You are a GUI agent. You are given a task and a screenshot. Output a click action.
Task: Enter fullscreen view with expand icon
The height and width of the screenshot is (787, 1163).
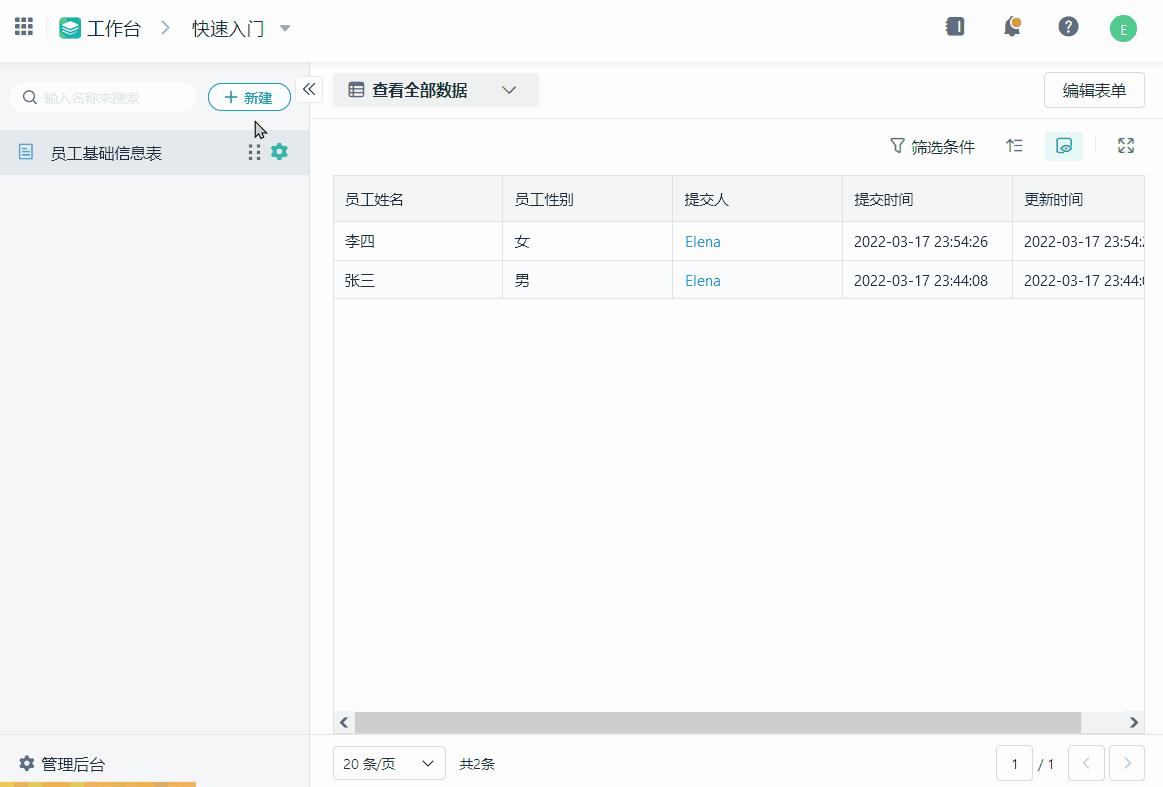1125,146
